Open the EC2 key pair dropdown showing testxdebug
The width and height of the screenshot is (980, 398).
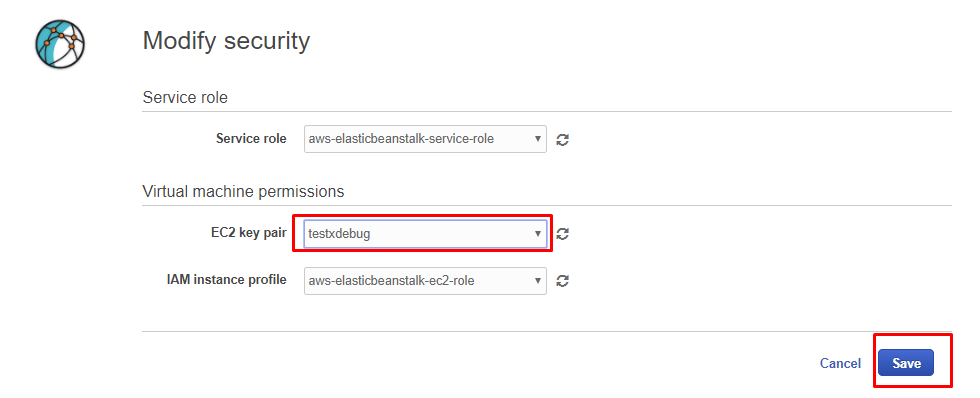click(425, 234)
